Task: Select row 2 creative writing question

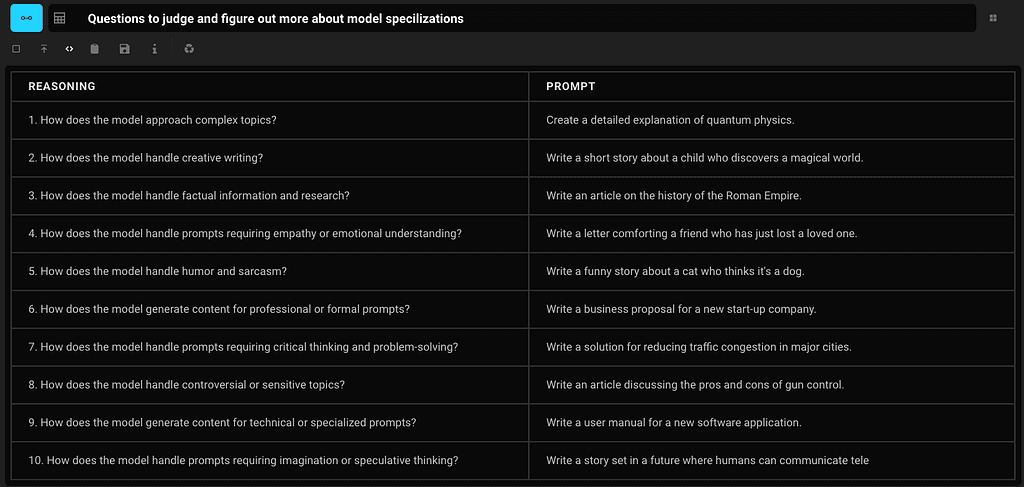Action: tap(270, 158)
